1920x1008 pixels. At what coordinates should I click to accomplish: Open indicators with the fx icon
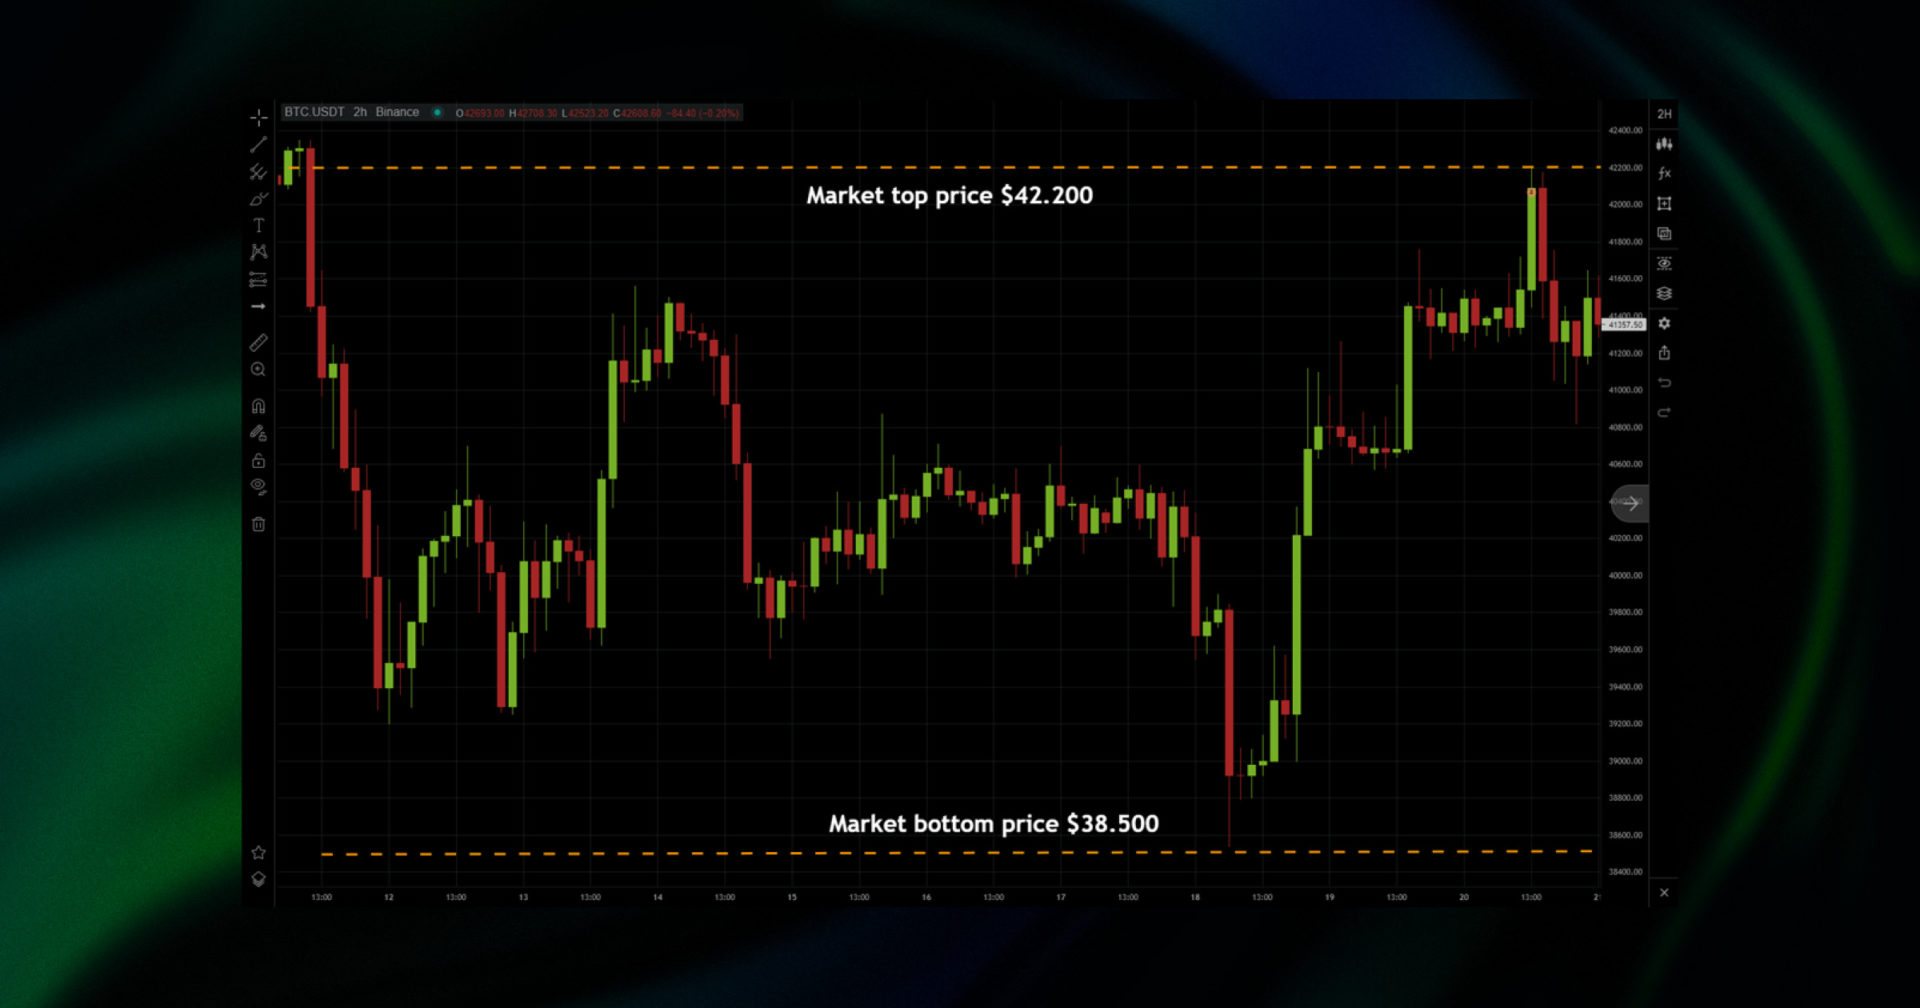(1664, 174)
